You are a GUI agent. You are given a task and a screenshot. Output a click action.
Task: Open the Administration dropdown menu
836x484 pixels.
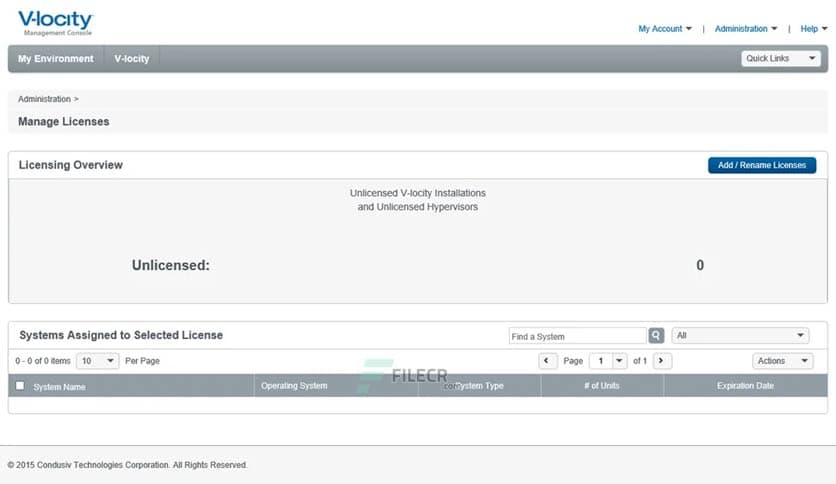click(746, 29)
